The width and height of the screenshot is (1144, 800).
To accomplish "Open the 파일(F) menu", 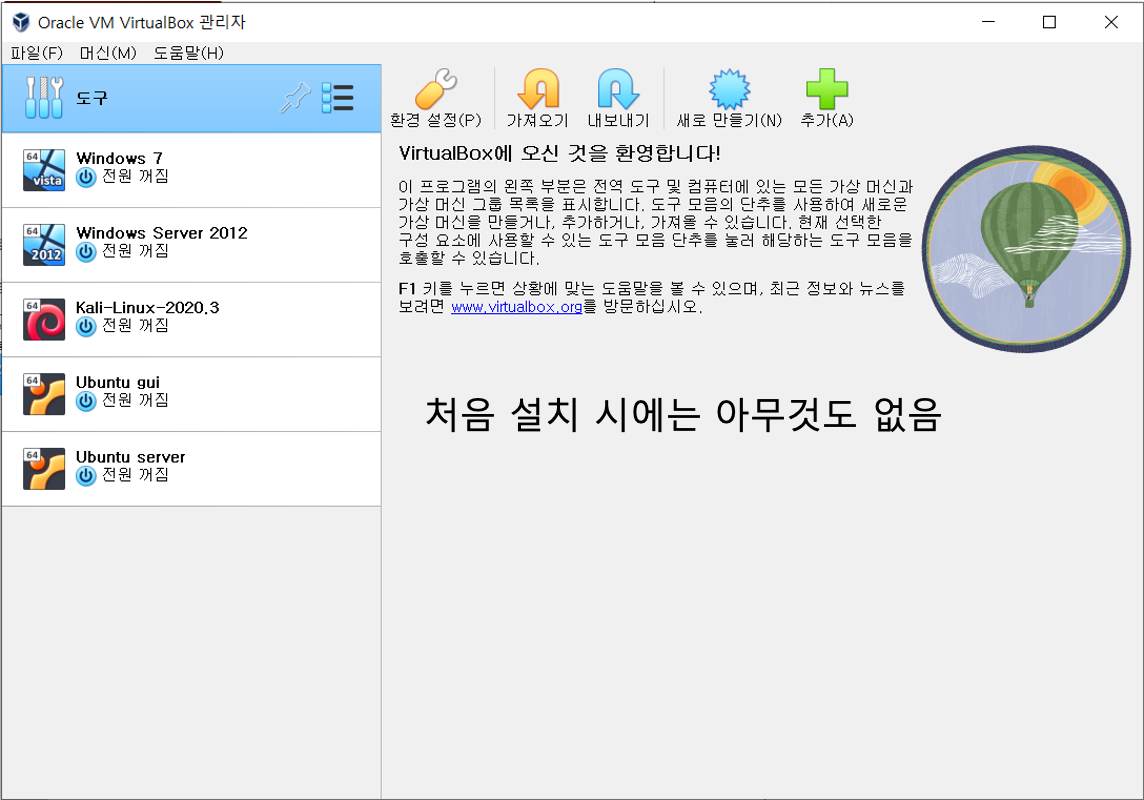I will pyautogui.click(x=36, y=53).
